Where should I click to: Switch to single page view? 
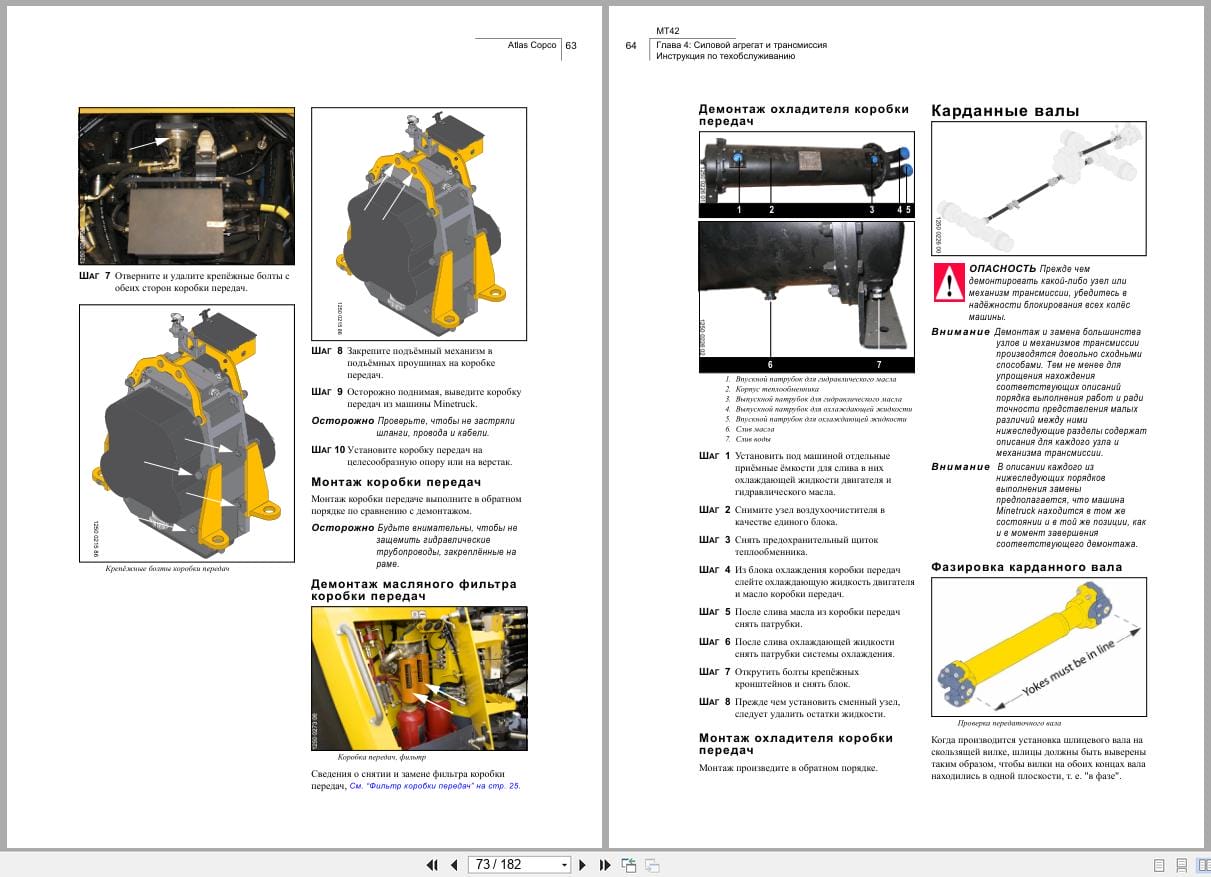1159,865
